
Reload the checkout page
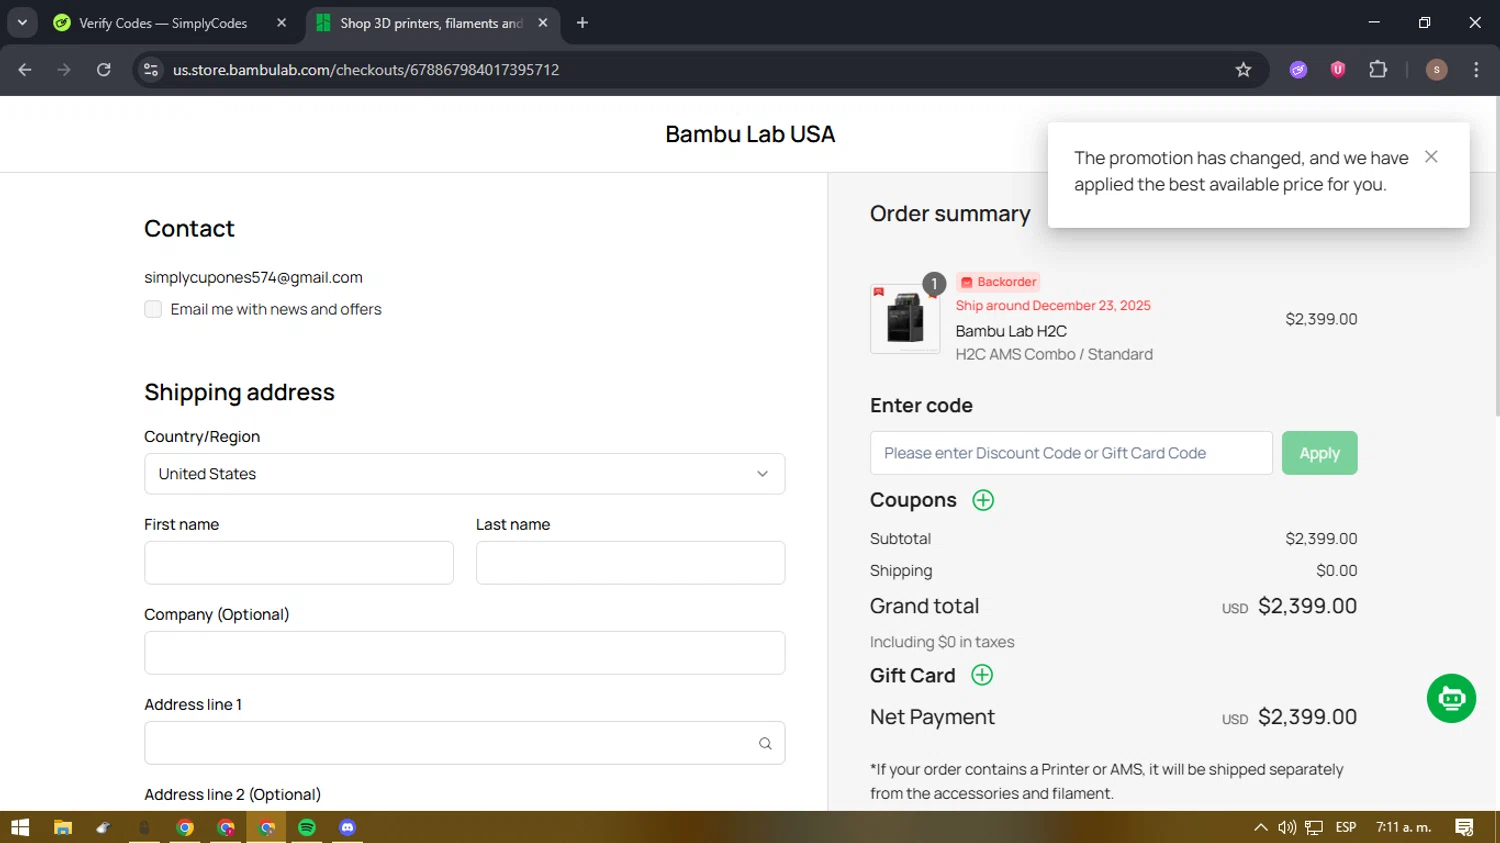tap(103, 70)
